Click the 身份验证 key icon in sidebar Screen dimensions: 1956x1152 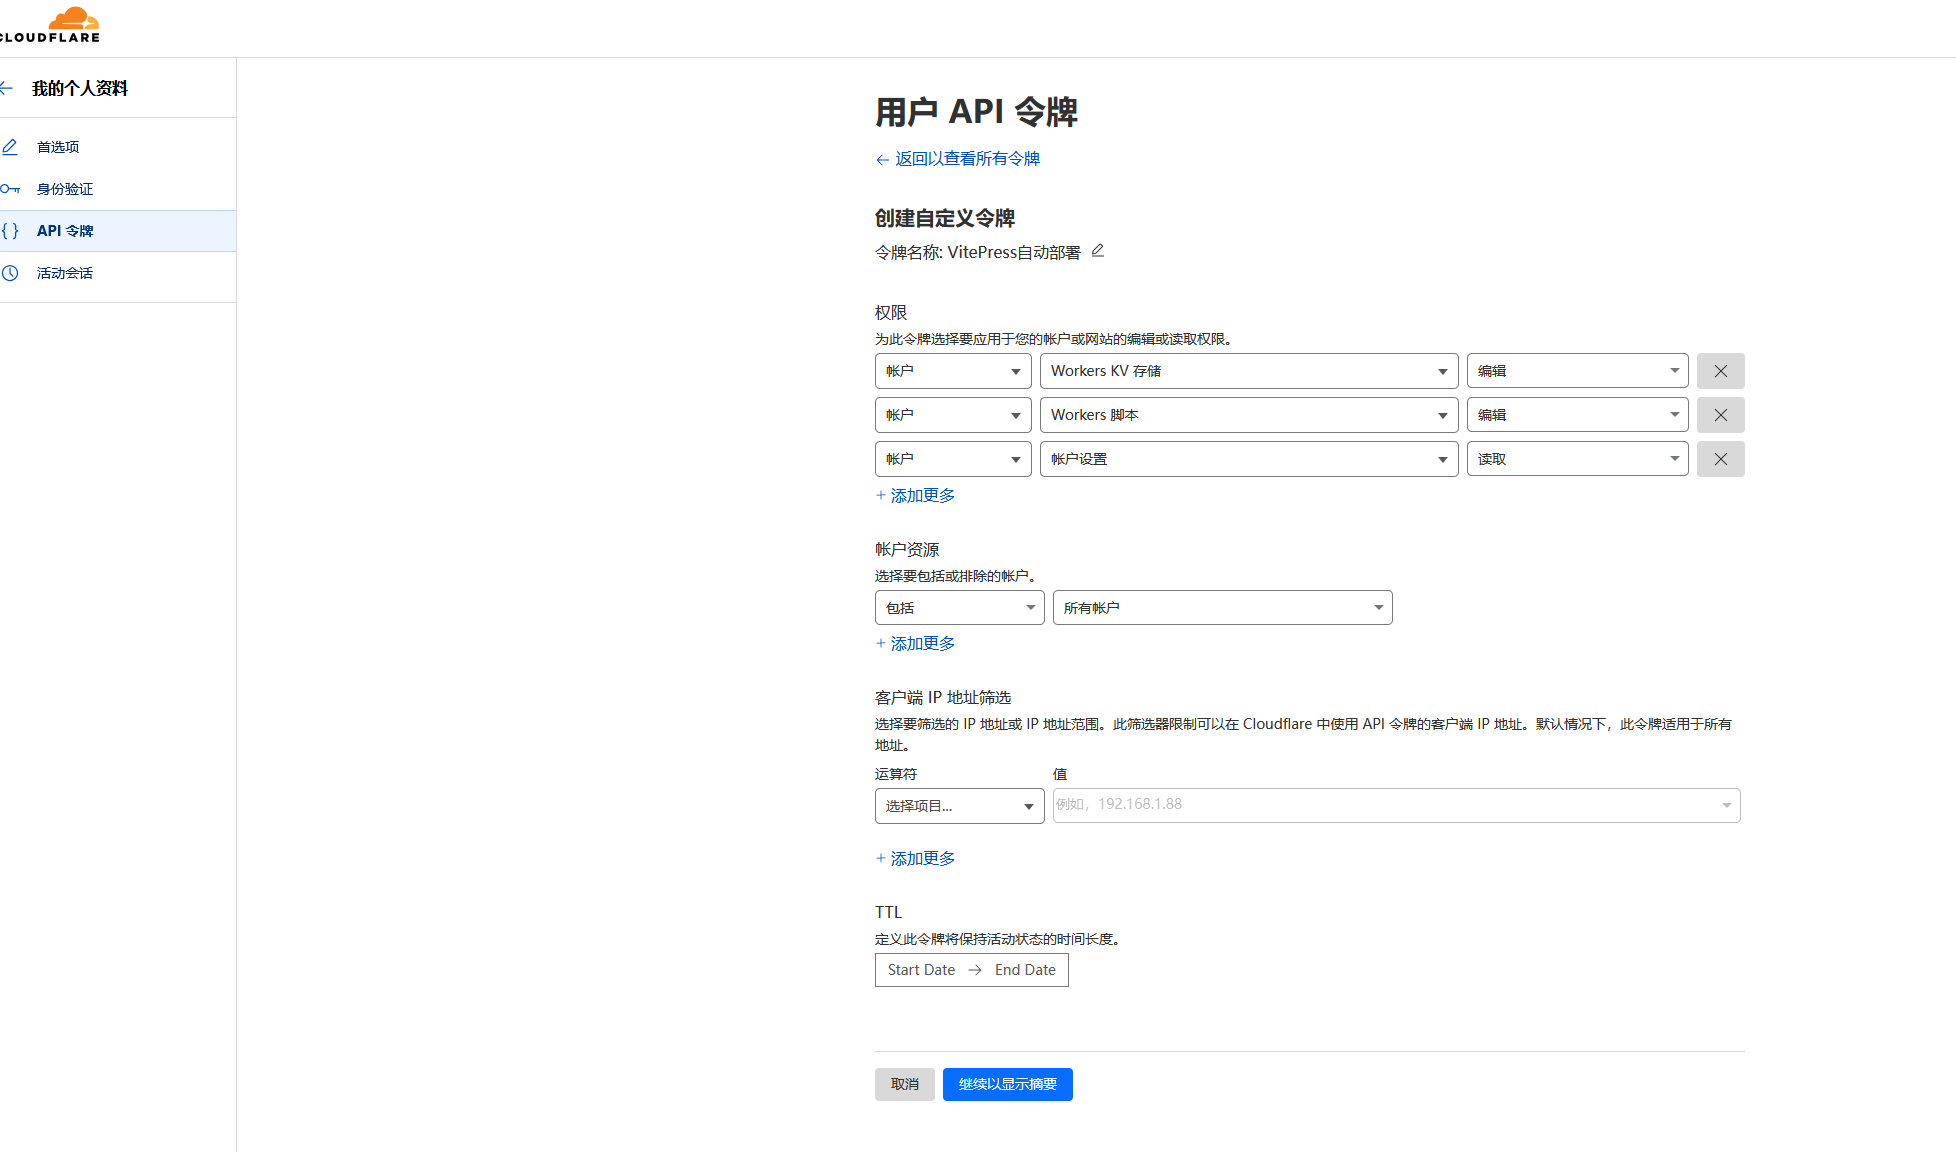click(x=10, y=189)
